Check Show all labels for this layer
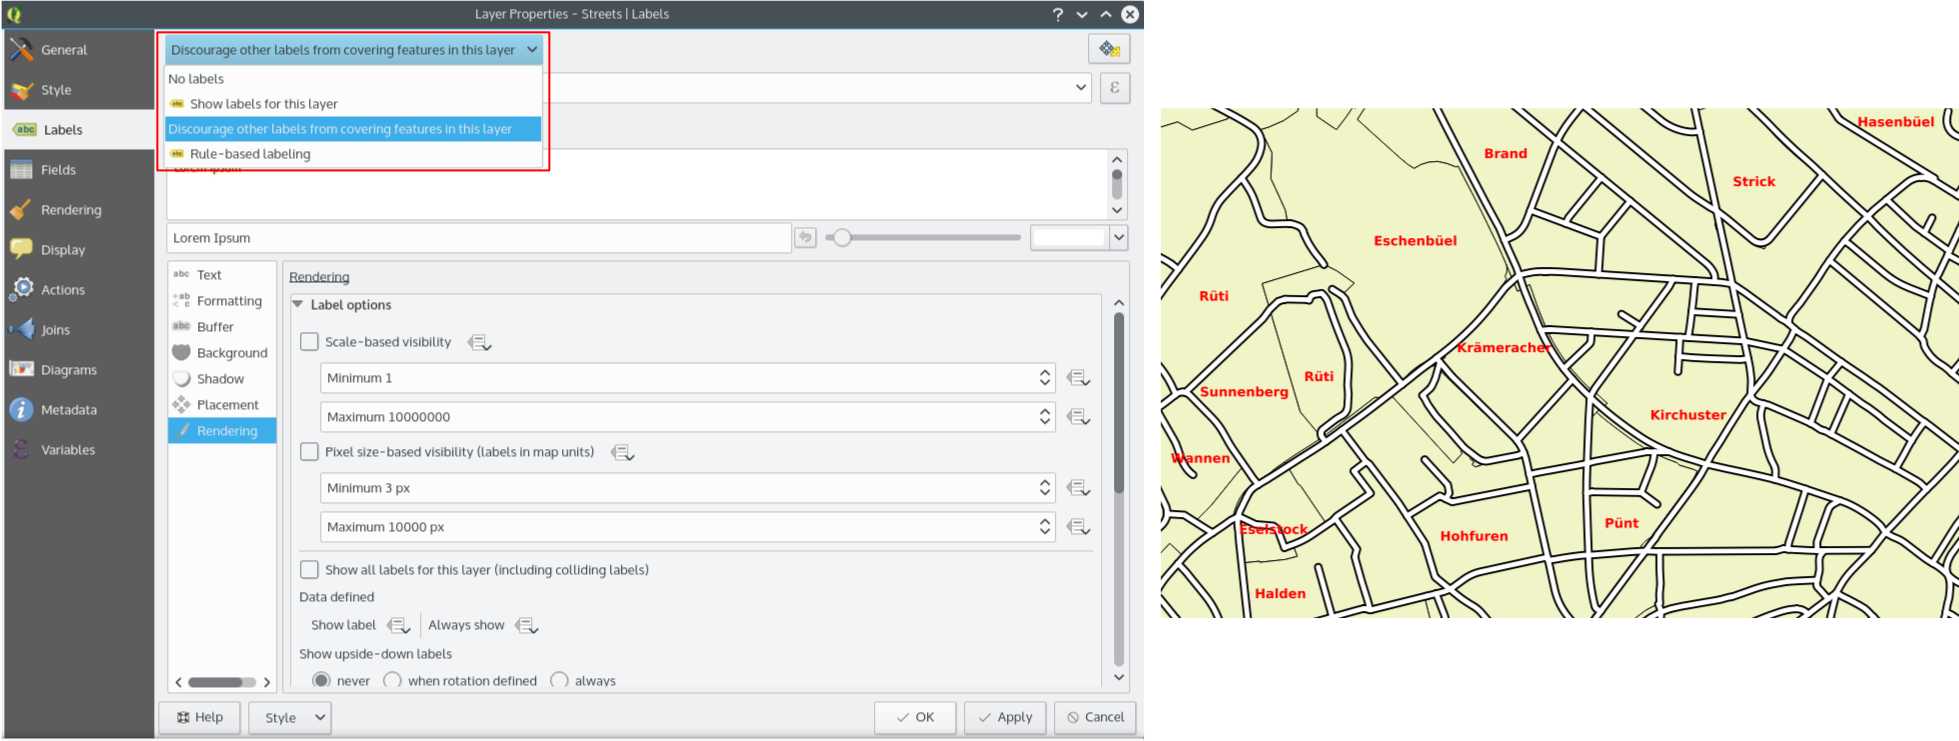The image size is (1959, 741). (x=310, y=570)
